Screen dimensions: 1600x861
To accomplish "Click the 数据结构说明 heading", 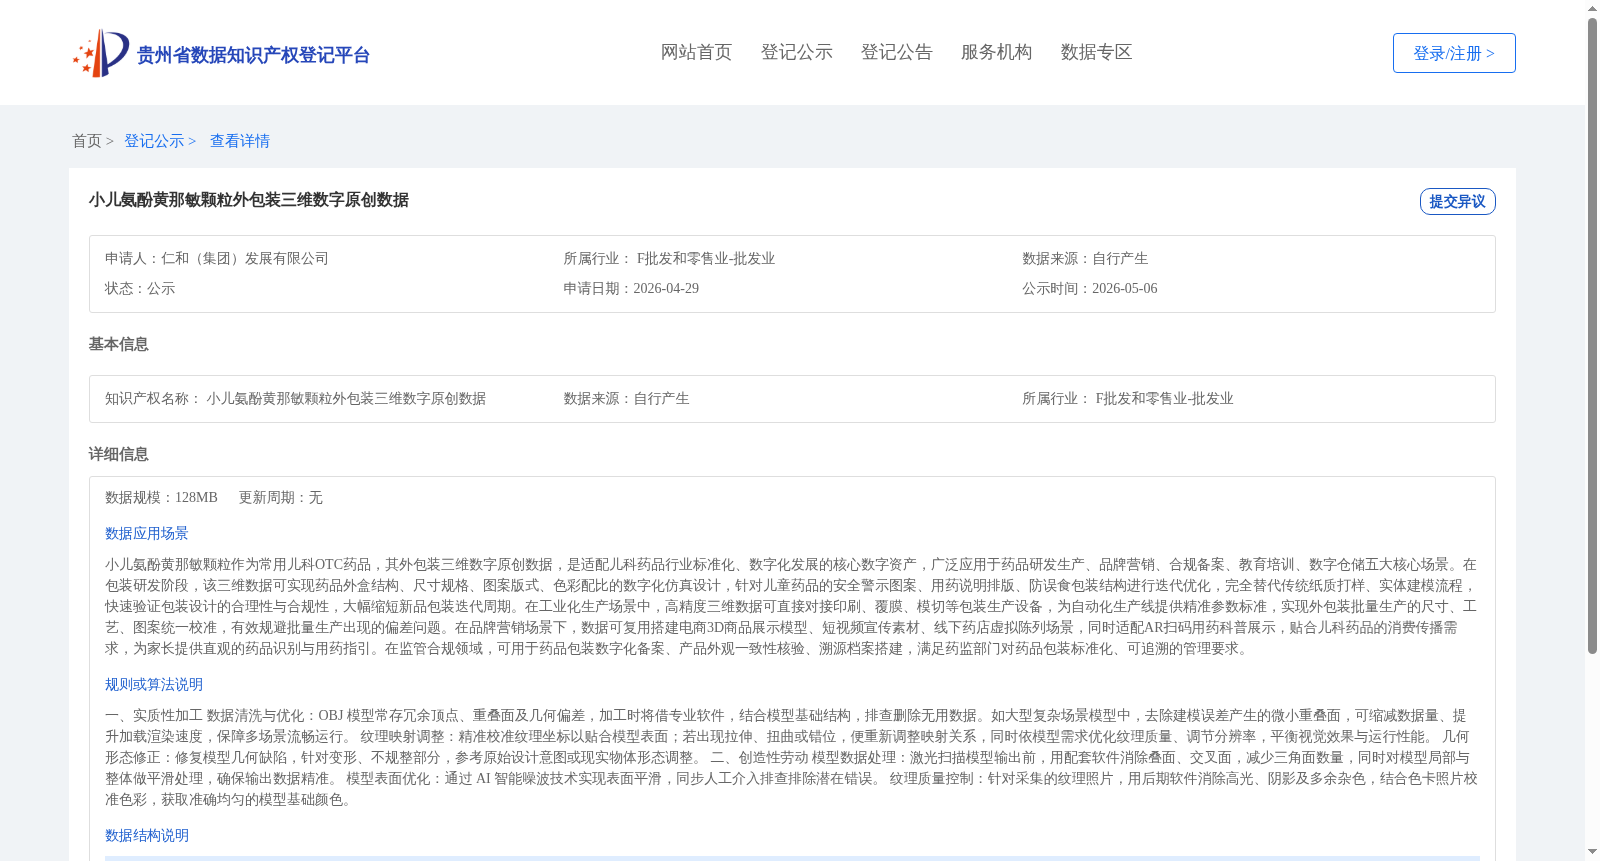I will point(147,835).
